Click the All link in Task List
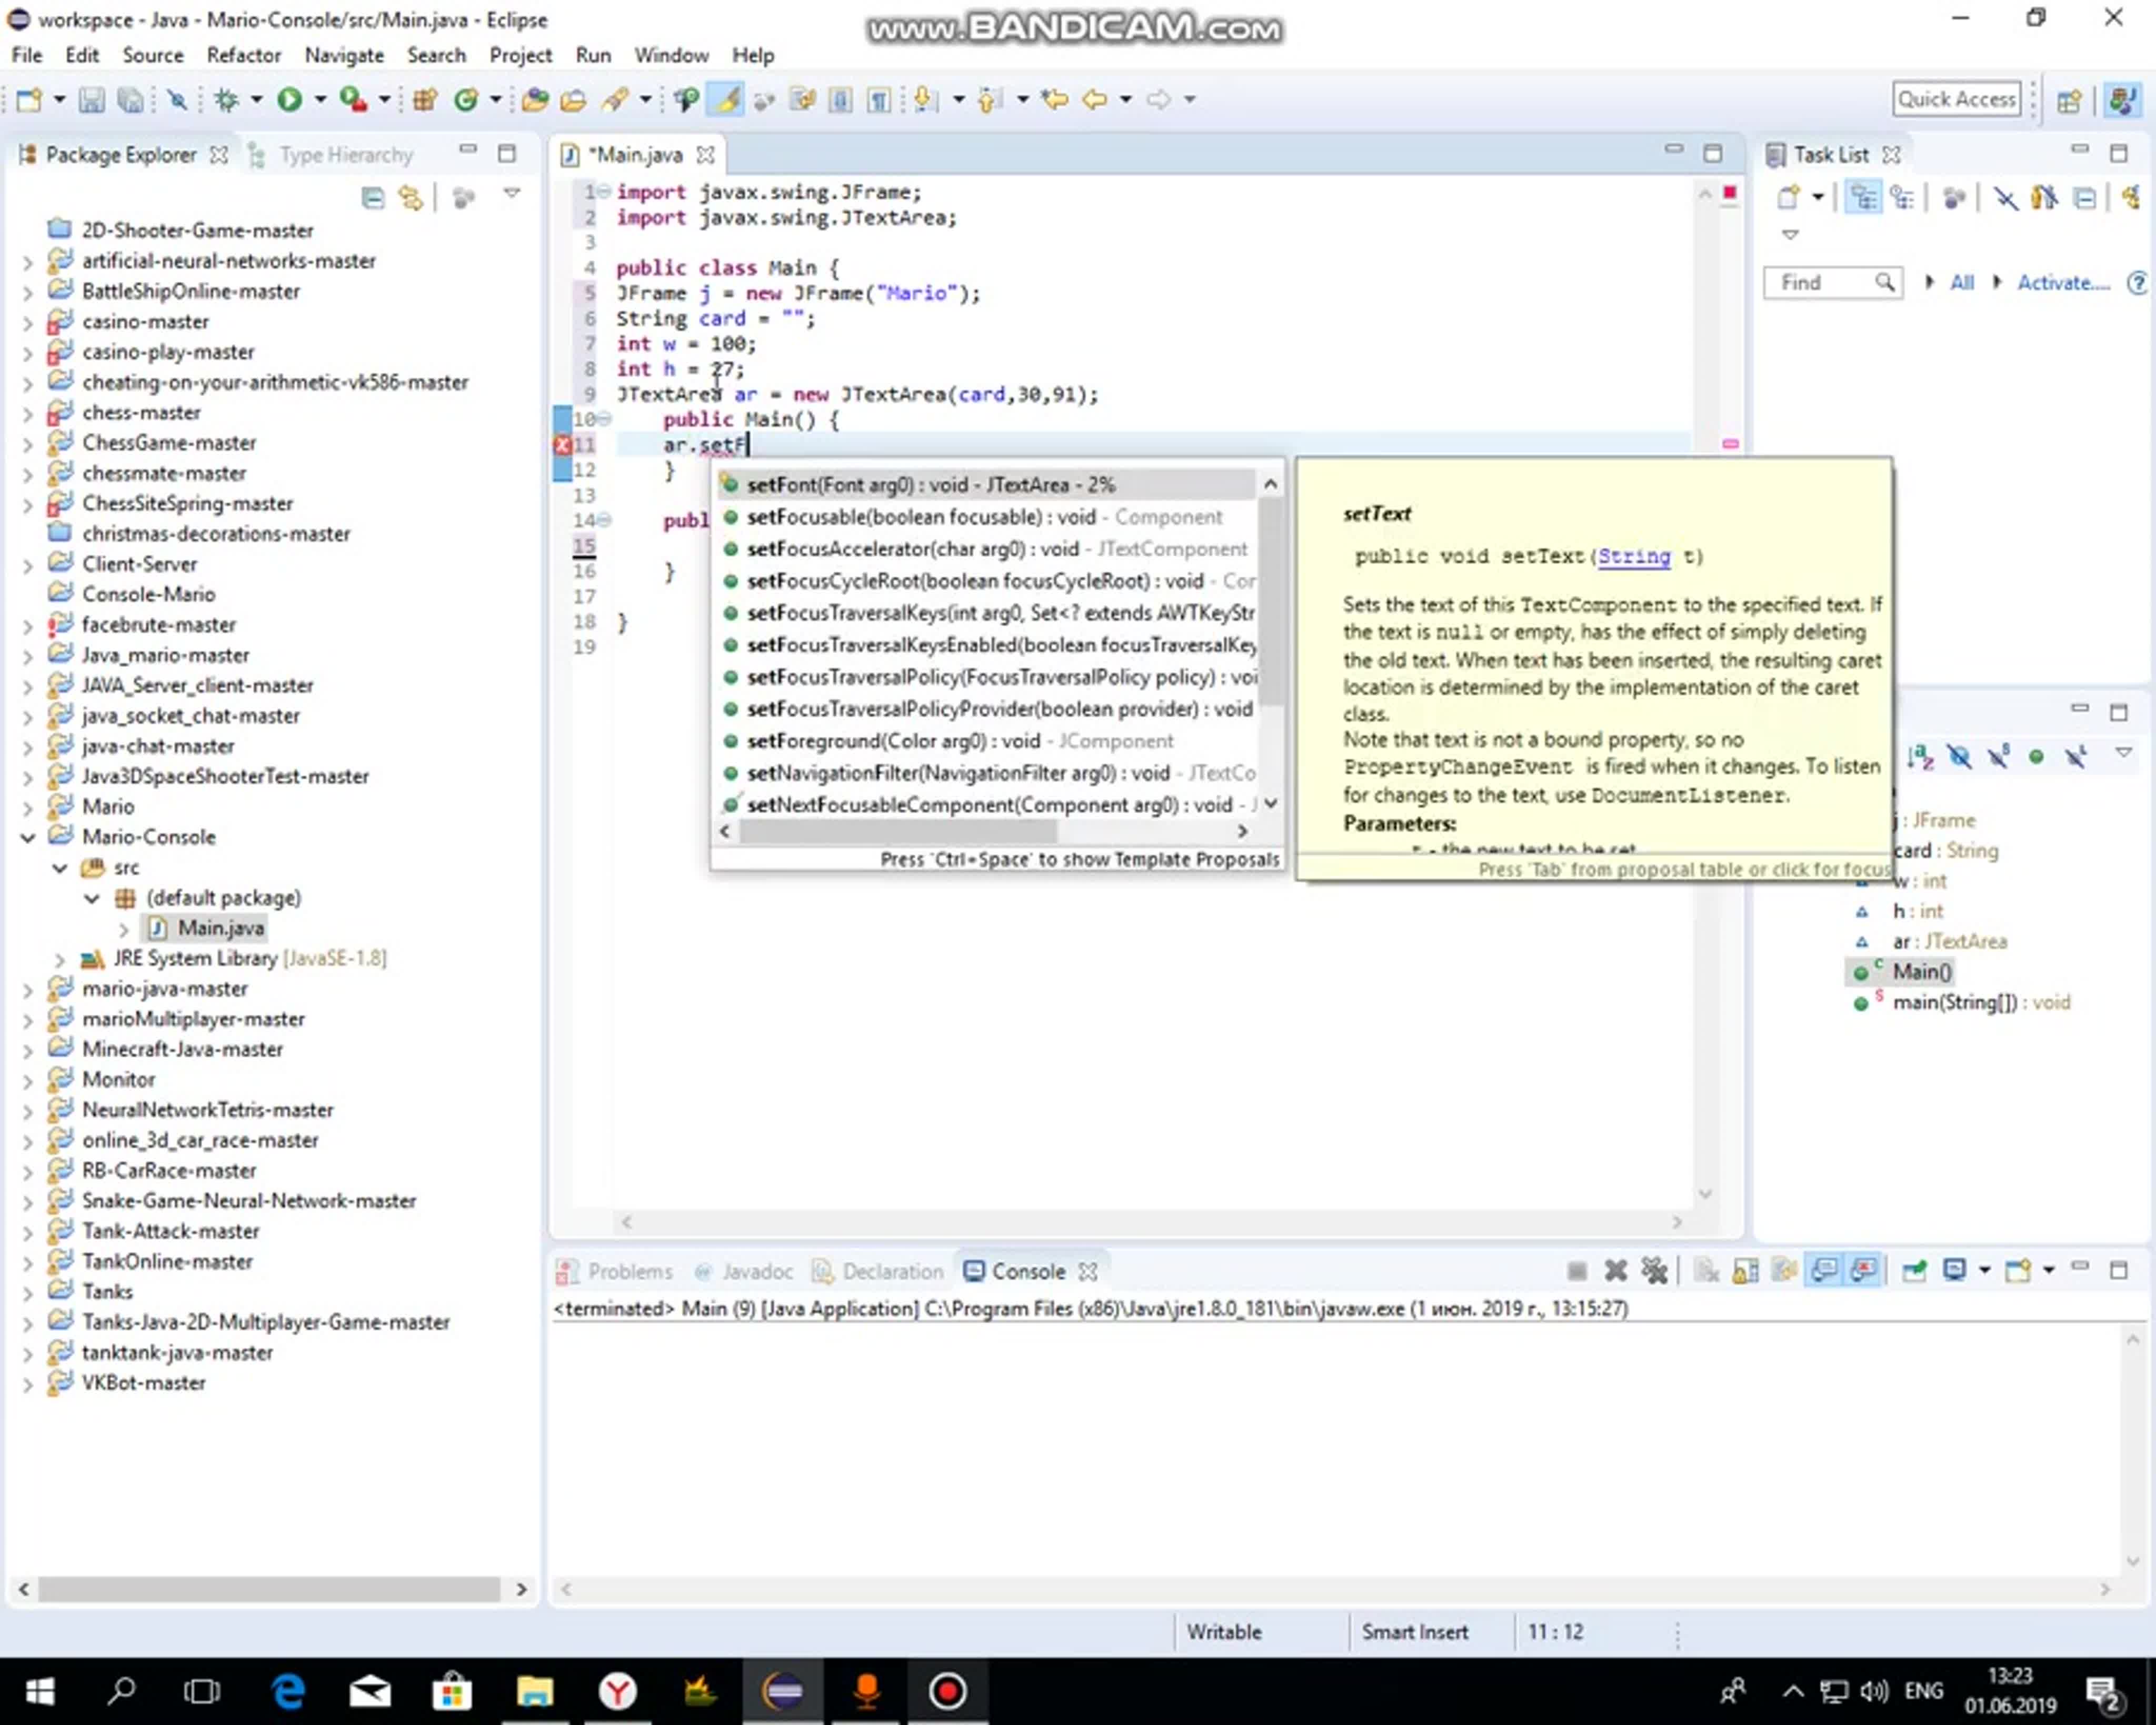The width and height of the screenshot is (2156, 1725). click(1961, 283)
